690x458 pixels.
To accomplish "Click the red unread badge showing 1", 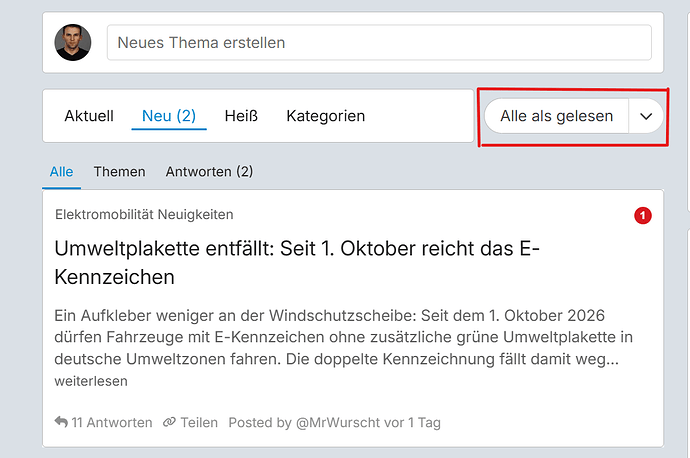I will 642,216.
